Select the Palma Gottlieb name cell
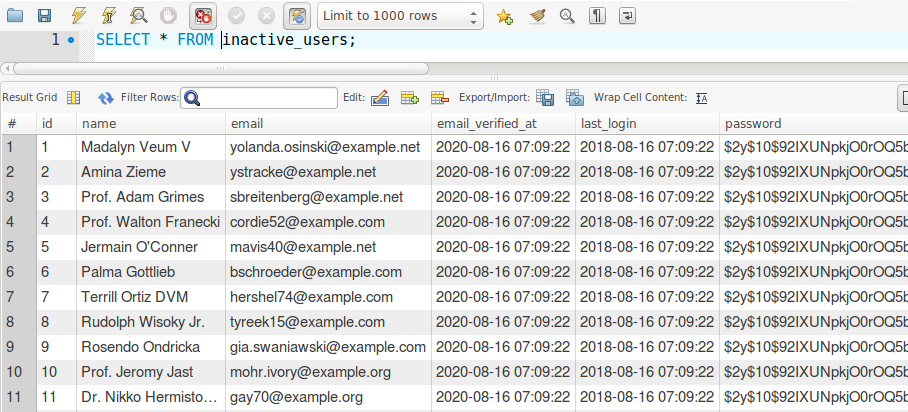The height and width of the screenshot is (412, 908). point(151,272)
